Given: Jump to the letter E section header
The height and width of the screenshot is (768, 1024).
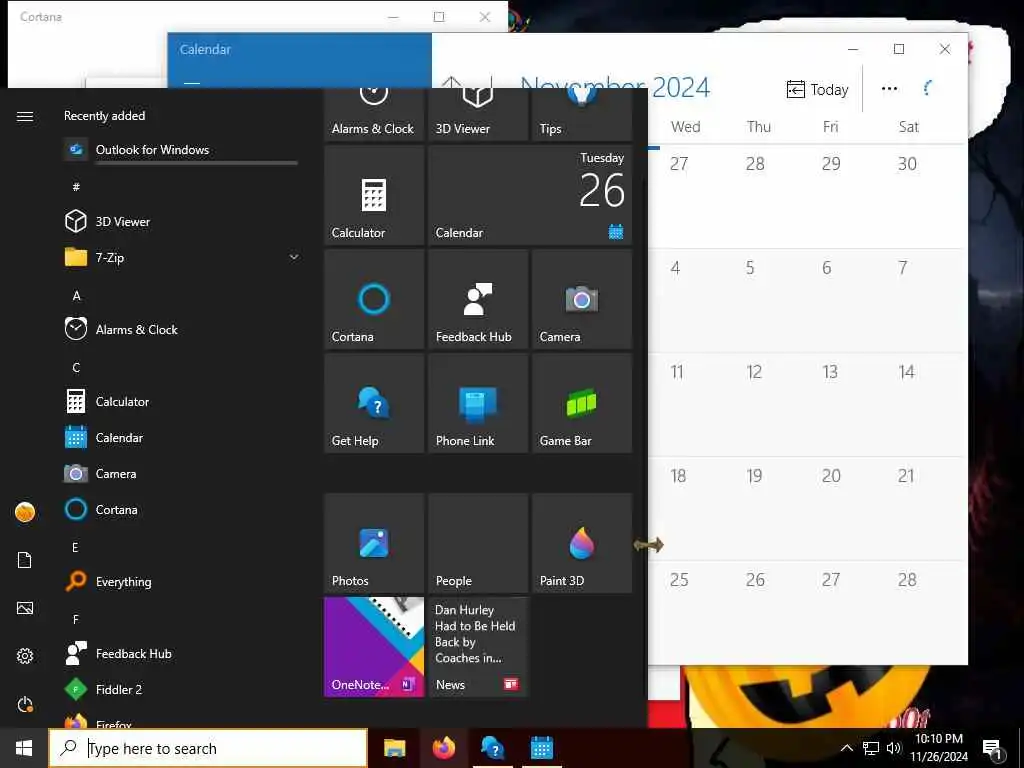Looking at the screenshot, I should tap(75, 547).
